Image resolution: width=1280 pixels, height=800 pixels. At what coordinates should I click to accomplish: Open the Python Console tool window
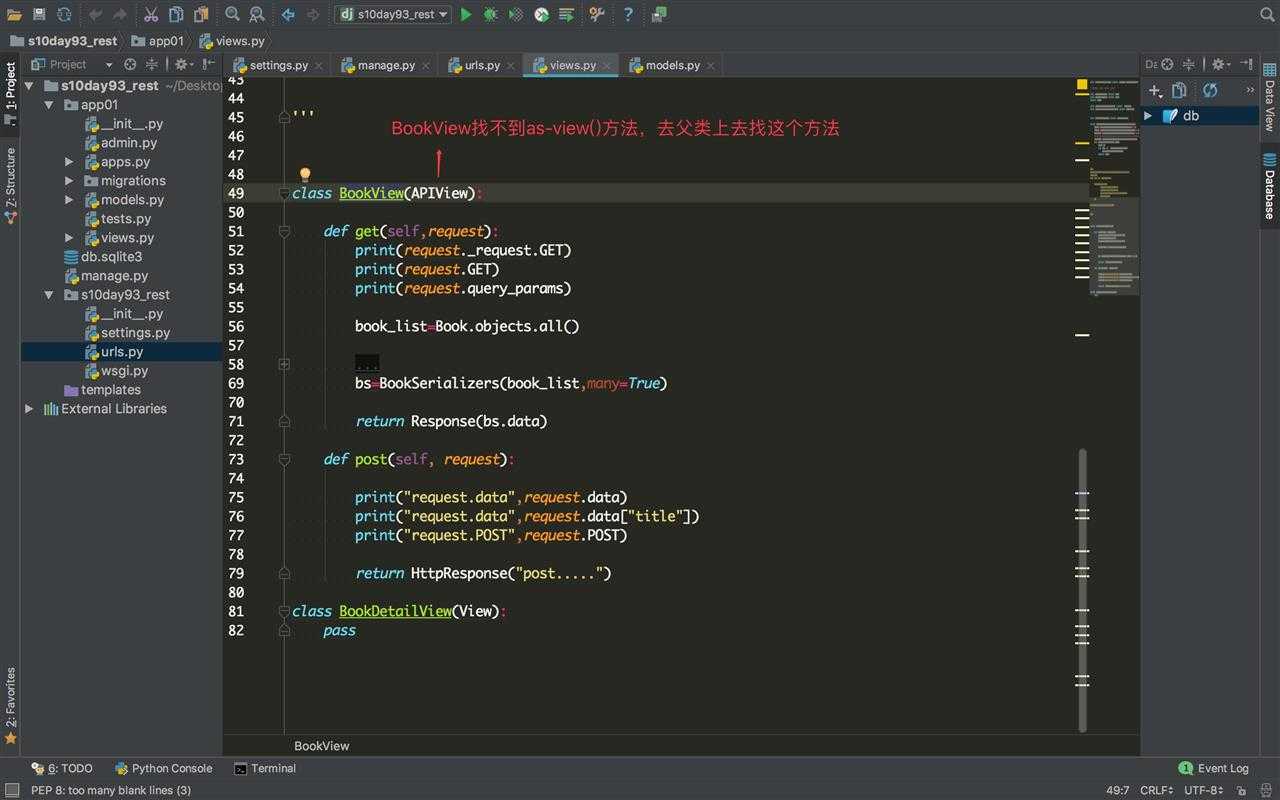(x=164, y=769)
